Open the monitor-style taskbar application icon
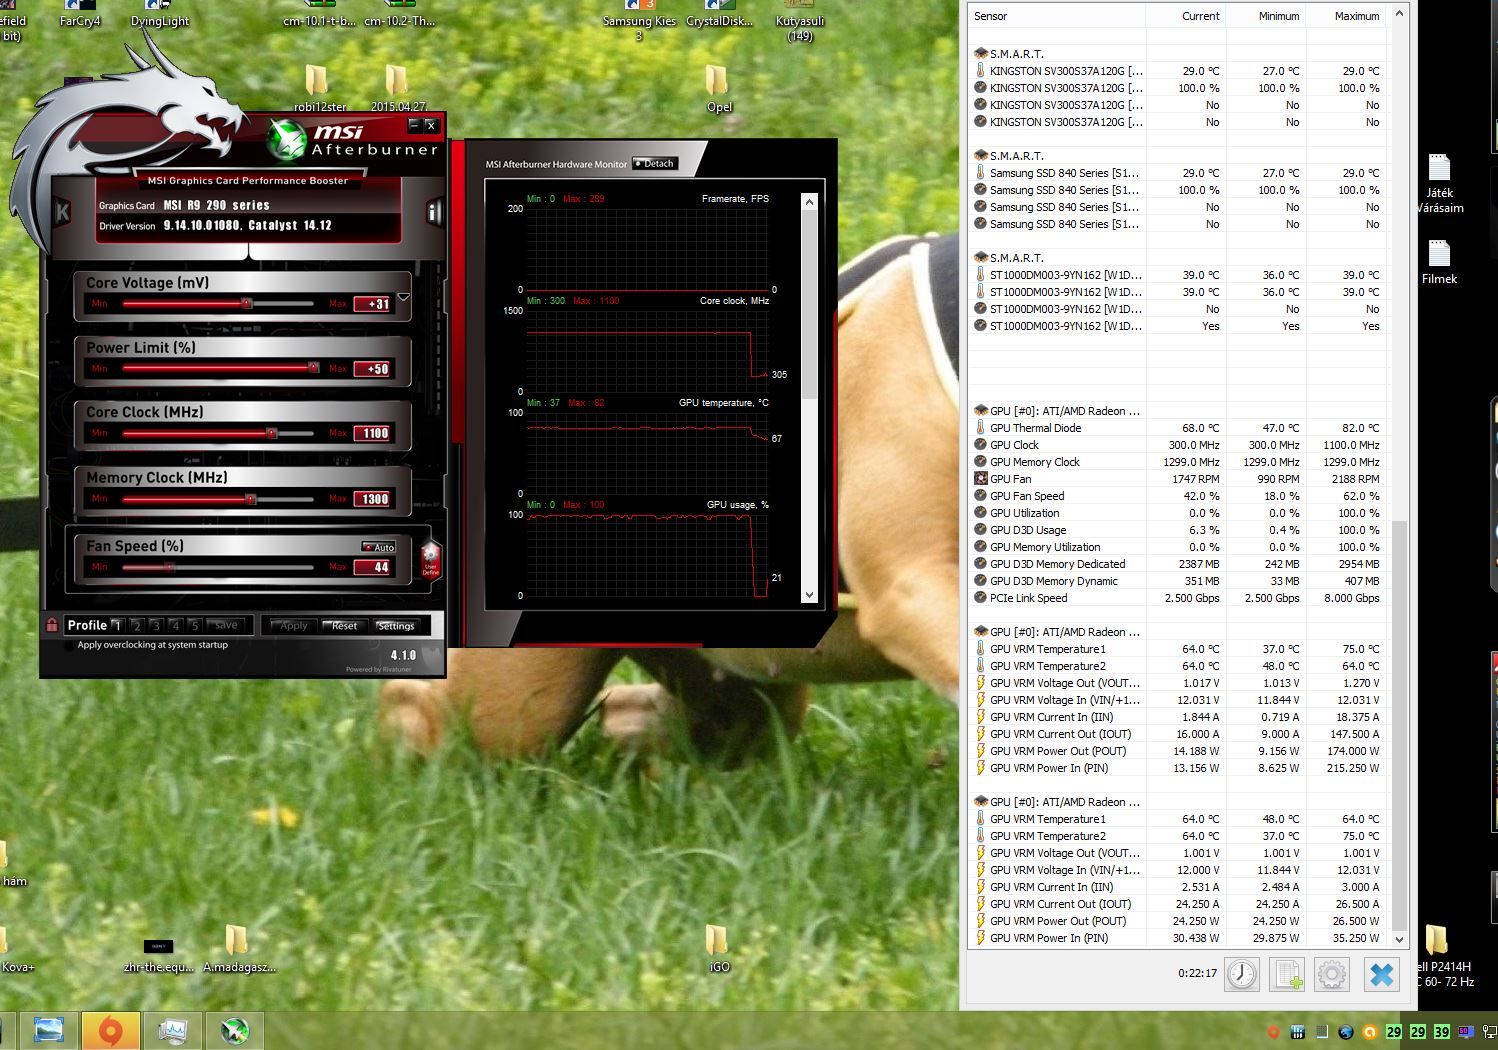The image size is (1498, 1050). point(172,1030)
